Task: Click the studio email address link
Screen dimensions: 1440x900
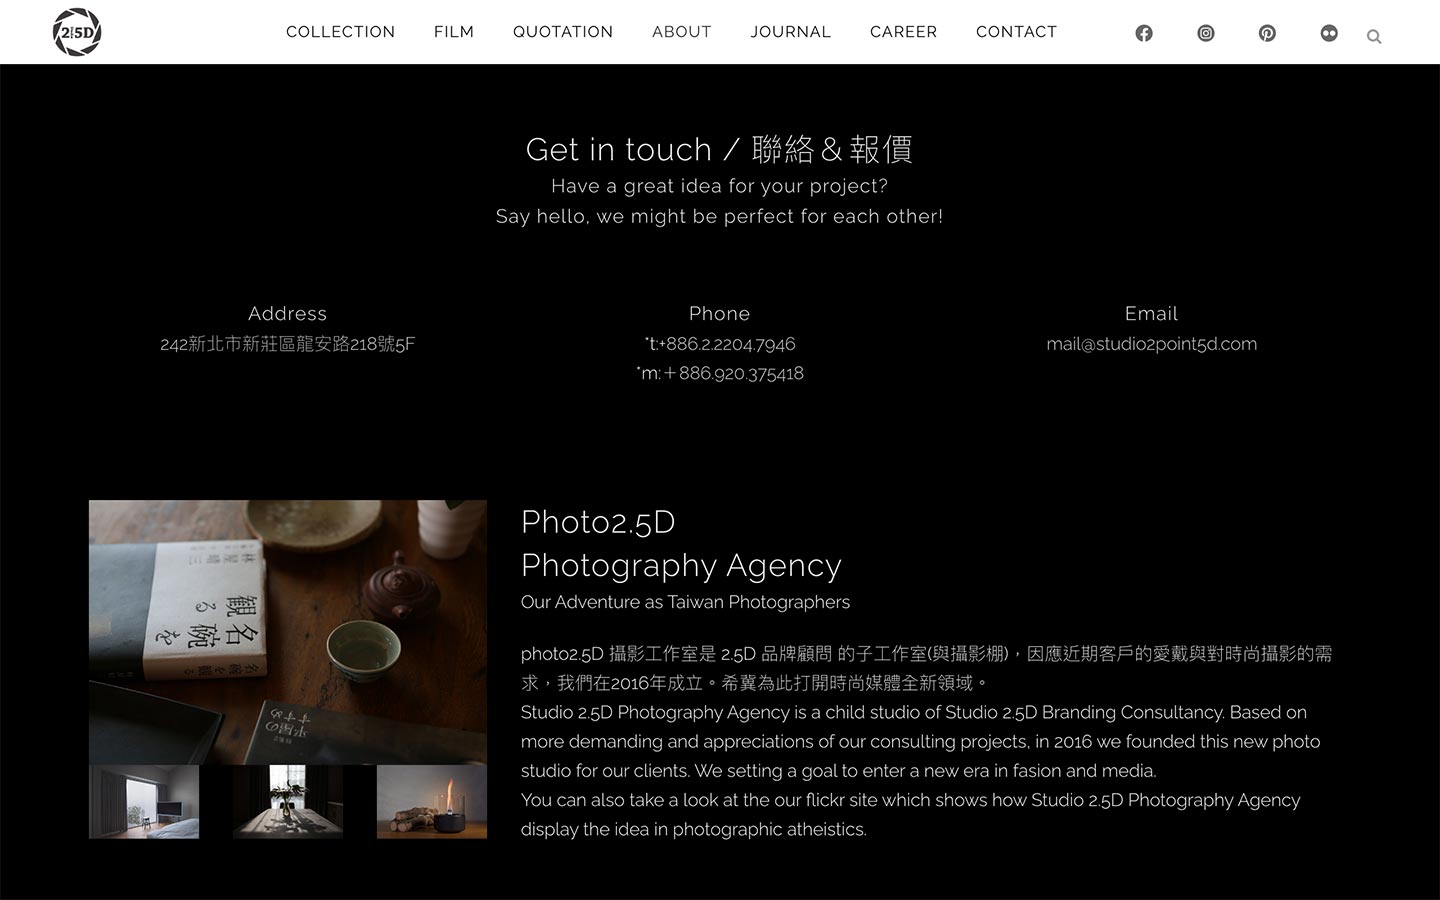Action: [1151, 344]
